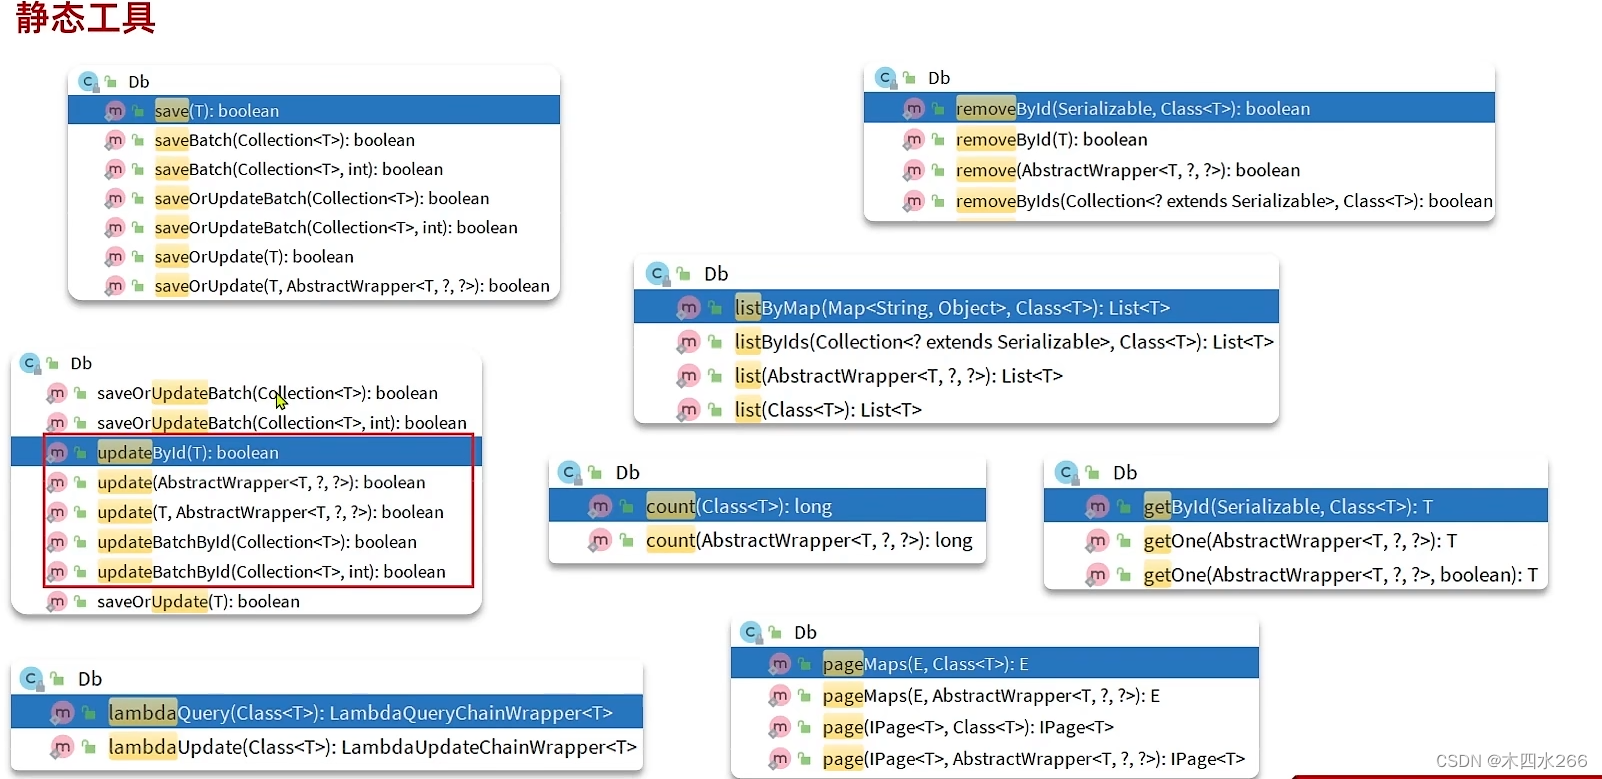Click method icon beside page(IPage<T>, Class<T>)
This screenshot has width=1602, height=779.
779,727
